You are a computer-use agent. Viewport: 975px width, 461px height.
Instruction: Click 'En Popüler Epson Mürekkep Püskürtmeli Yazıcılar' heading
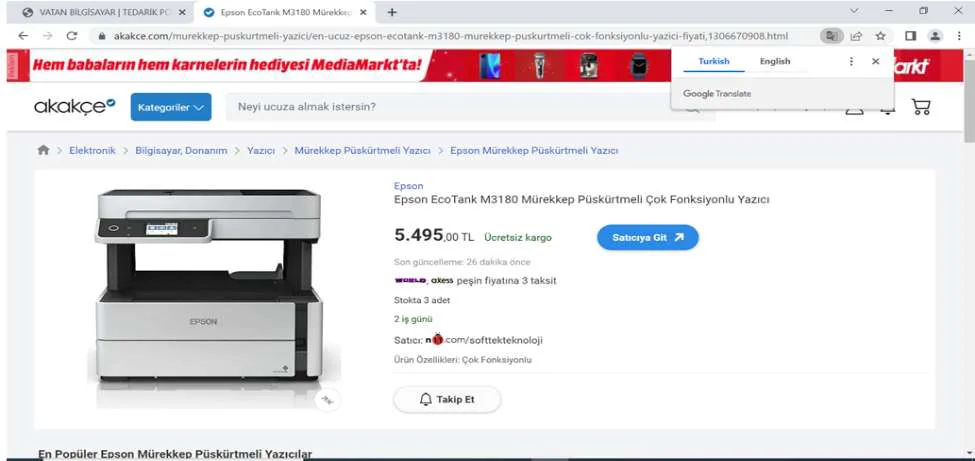coord(175,454)
